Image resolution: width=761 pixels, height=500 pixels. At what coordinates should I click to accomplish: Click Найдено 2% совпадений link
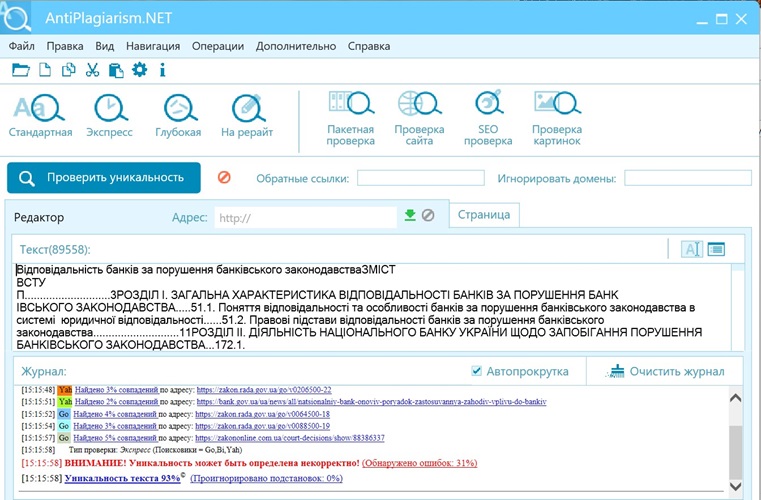(116, 401)
